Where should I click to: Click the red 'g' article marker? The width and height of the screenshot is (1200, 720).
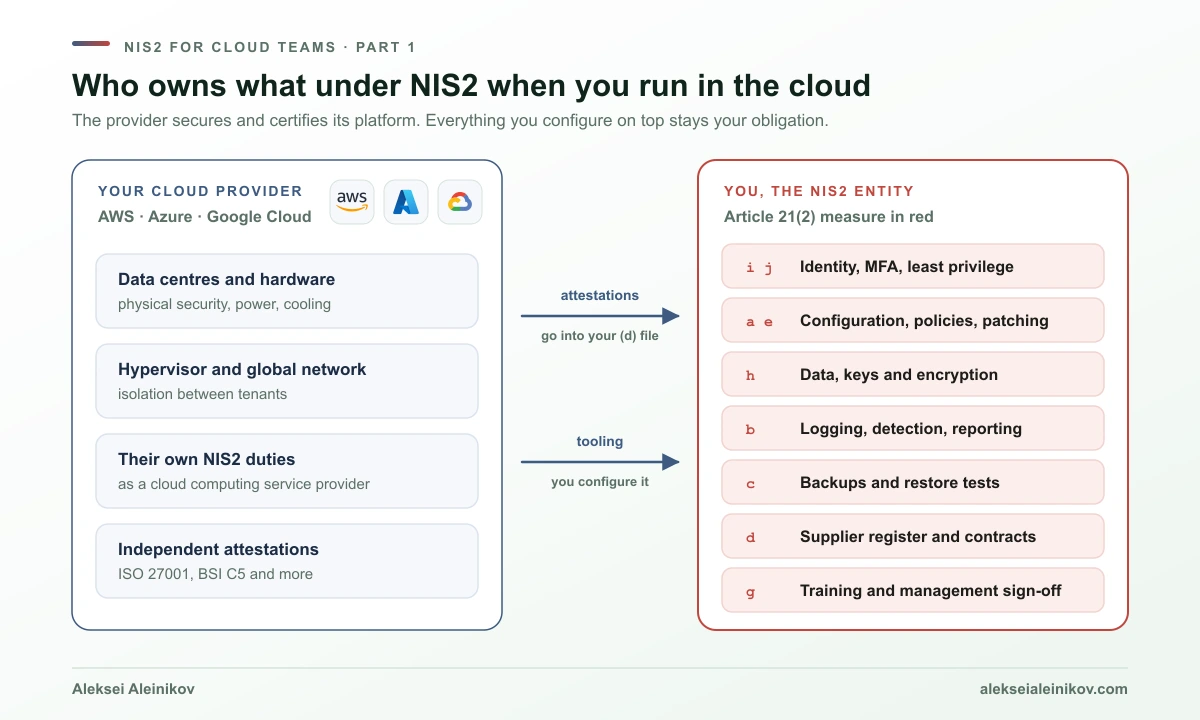pyautogui.click(x=751, y=592)
